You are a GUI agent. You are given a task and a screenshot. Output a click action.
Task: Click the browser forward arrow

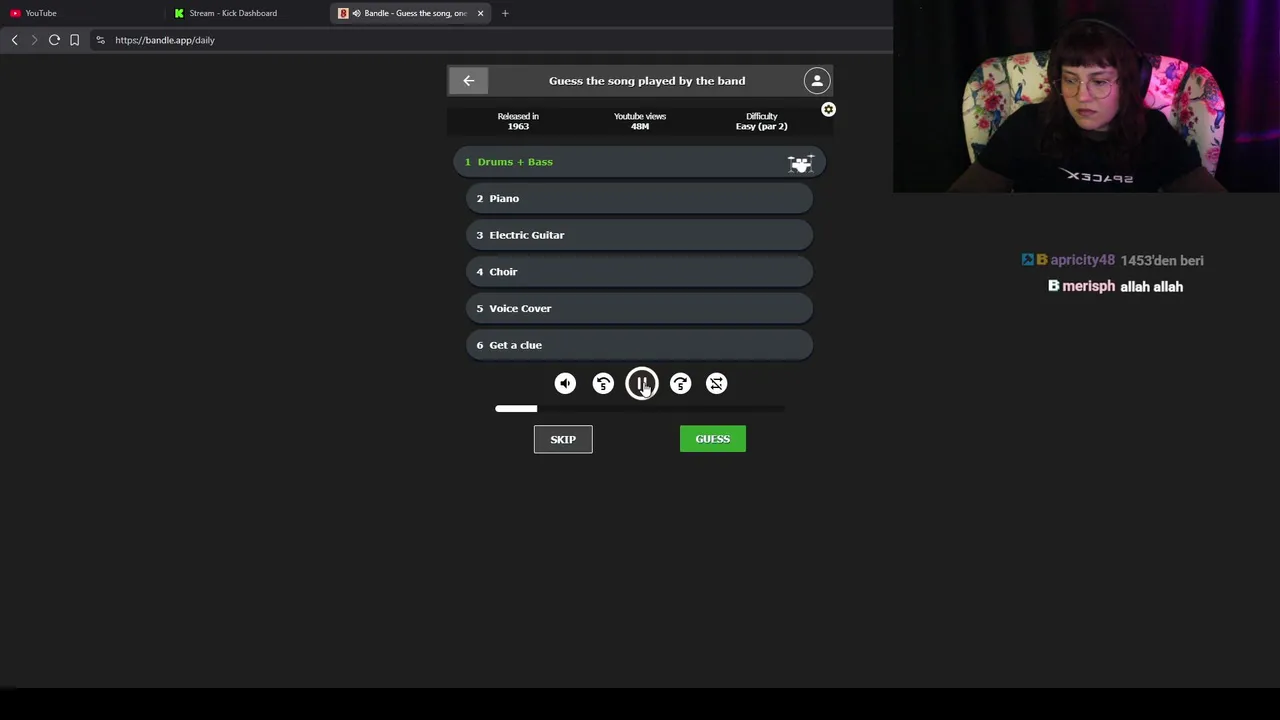[x=34, y=40]
